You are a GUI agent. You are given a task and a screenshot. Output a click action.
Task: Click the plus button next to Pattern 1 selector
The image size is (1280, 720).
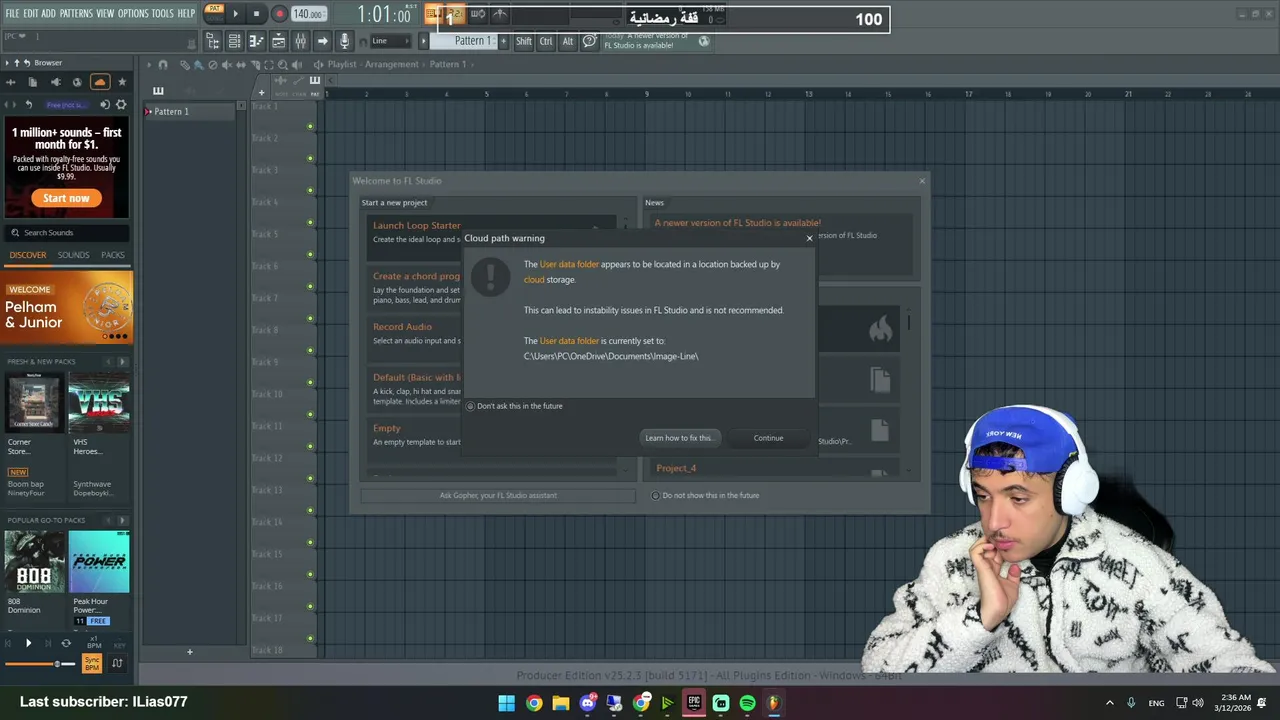(x=503, y=41)
